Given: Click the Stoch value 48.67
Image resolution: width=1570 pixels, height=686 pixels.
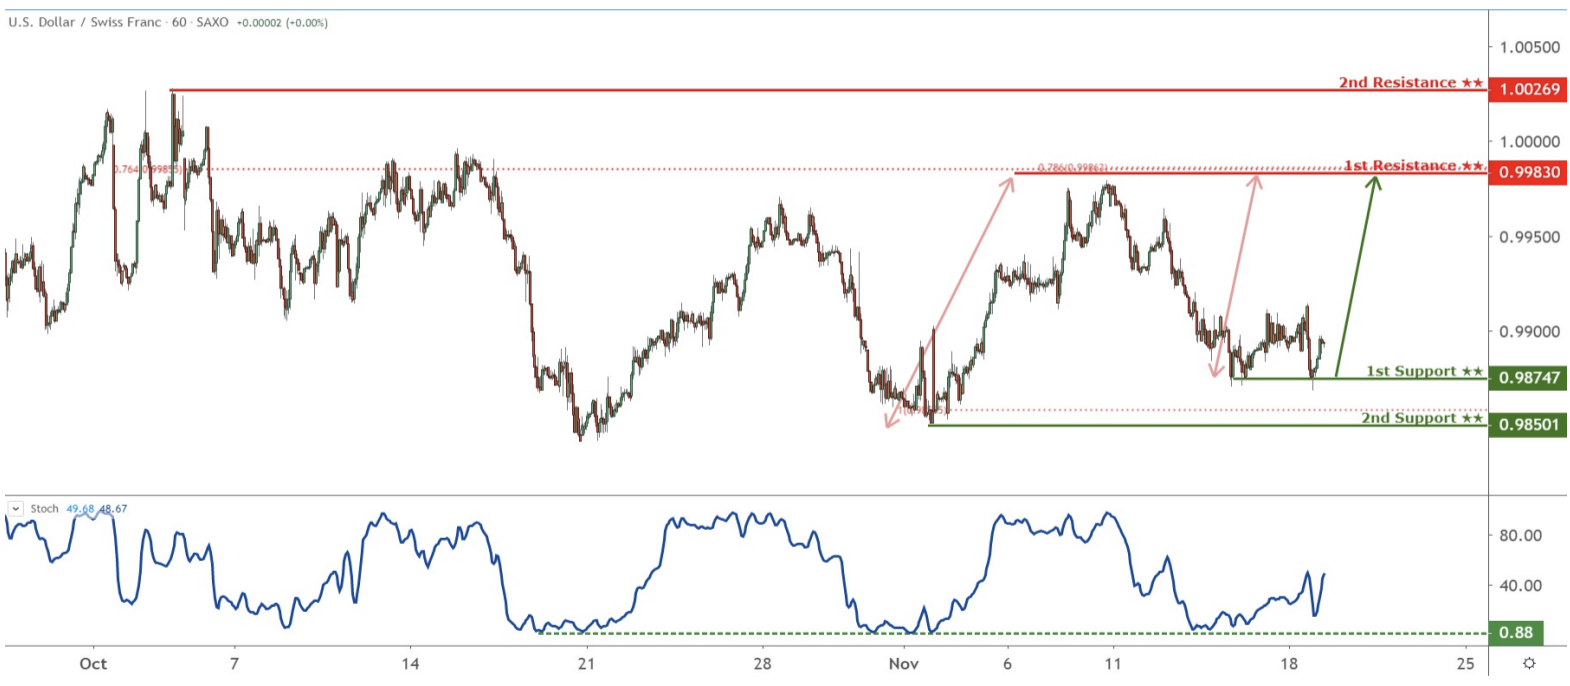Looking at the screenshot, I should point(113,509).
